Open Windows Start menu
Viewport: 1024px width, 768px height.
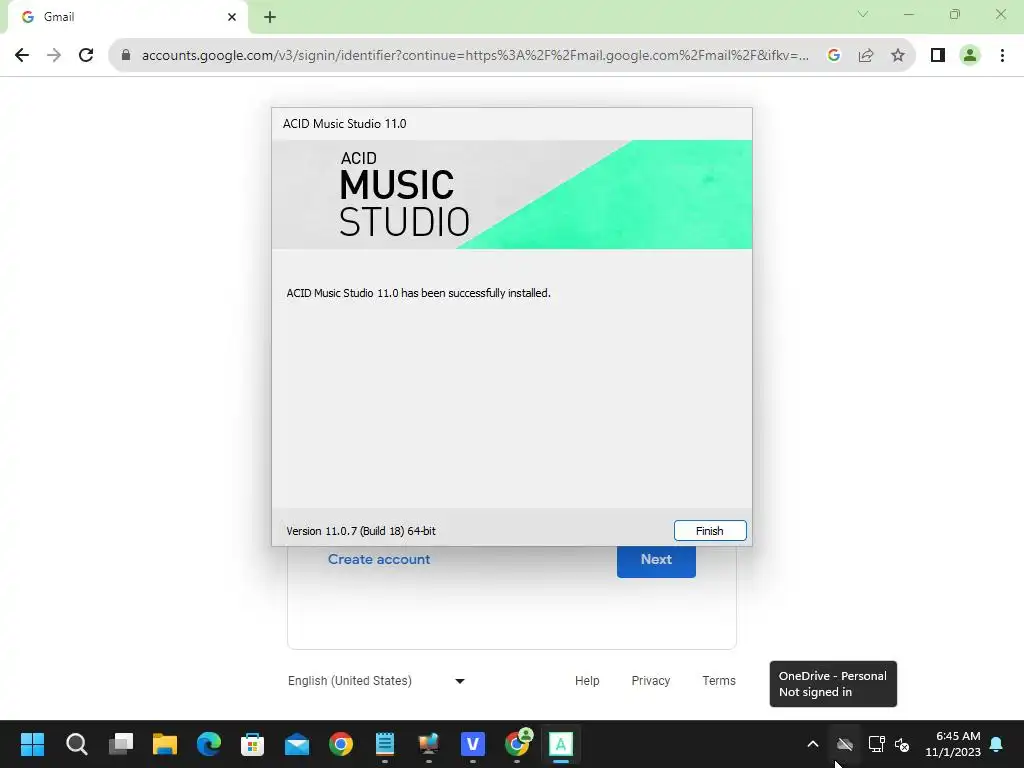pyautogui.click(x=32, y=744)
